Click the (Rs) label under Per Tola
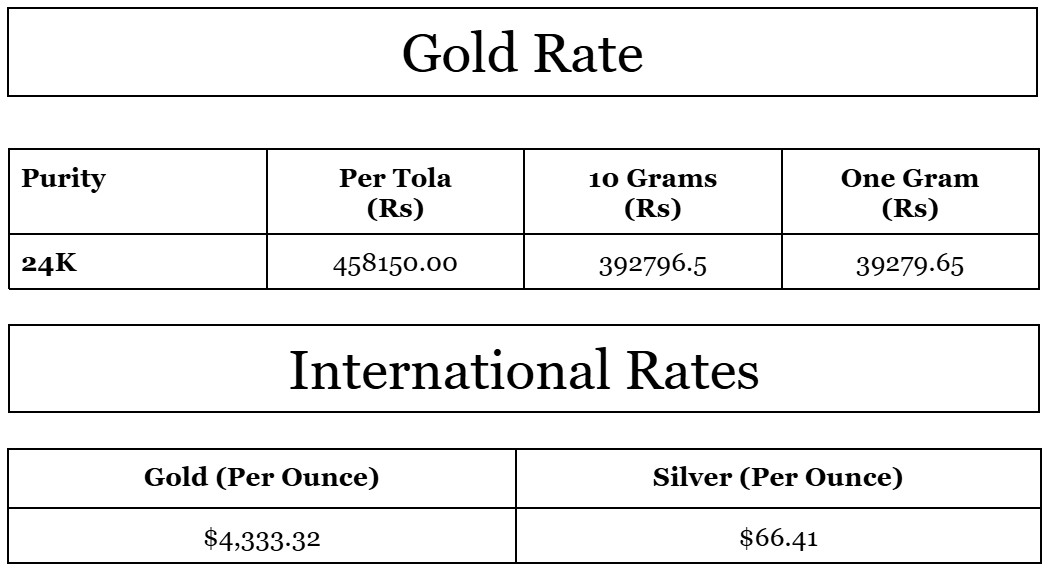The image size is (1048, 571). [395, 209]
